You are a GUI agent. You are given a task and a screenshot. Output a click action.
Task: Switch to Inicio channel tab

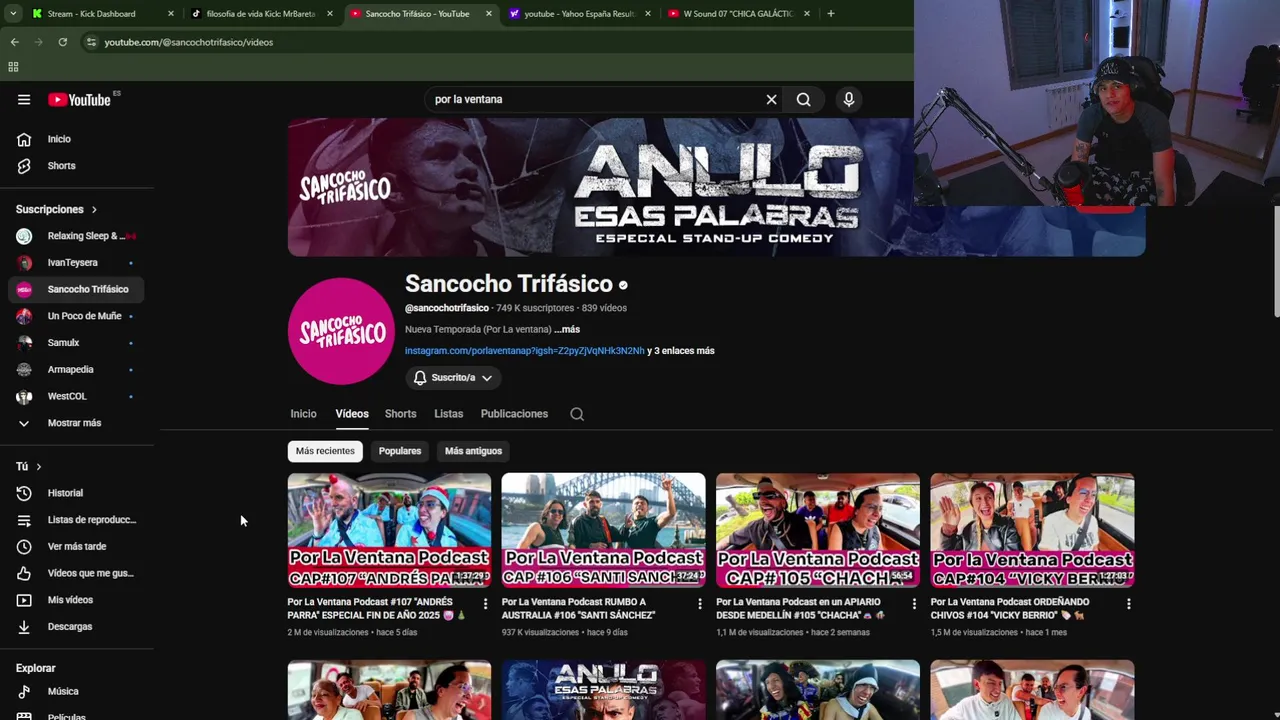pos(303,414)
